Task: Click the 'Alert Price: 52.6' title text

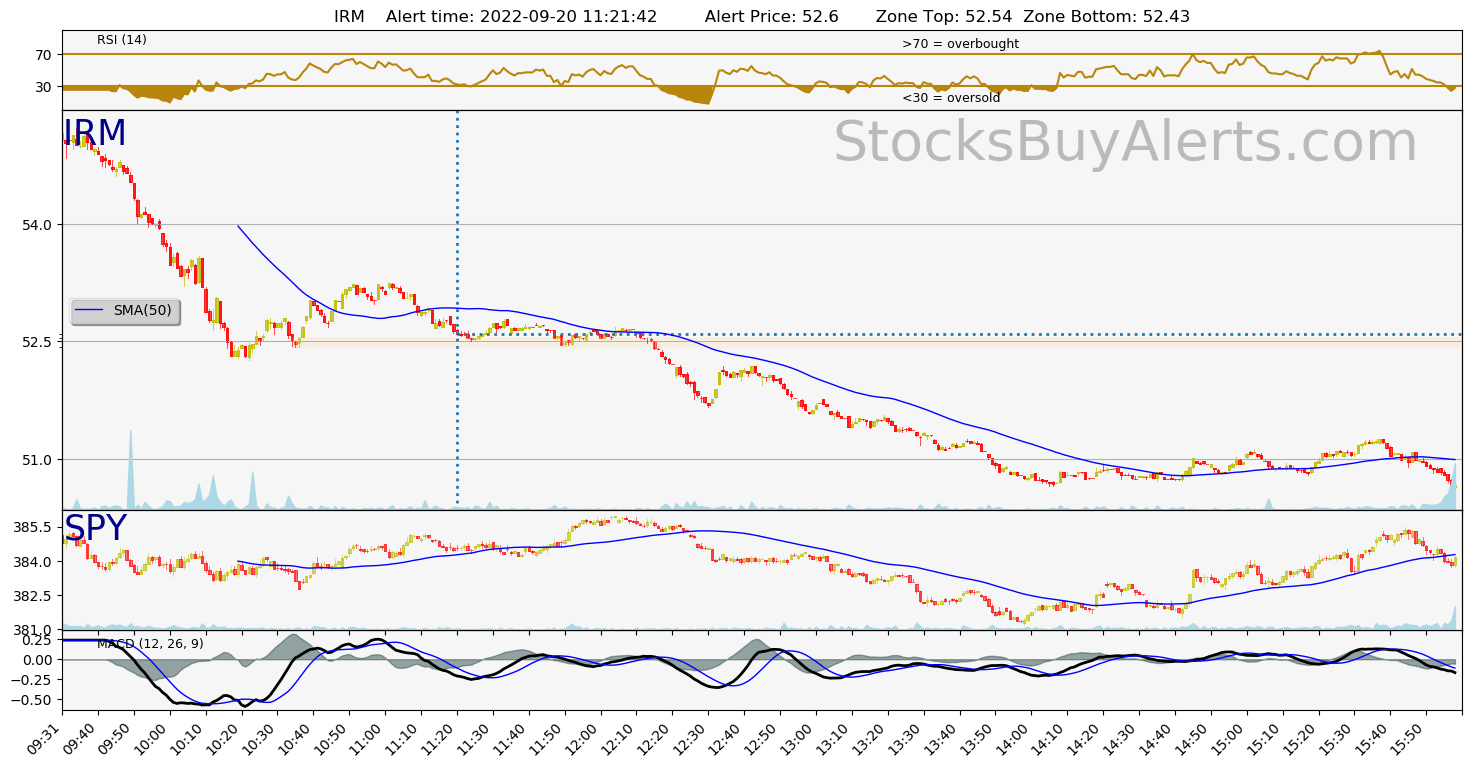Action: click(771, 17)
